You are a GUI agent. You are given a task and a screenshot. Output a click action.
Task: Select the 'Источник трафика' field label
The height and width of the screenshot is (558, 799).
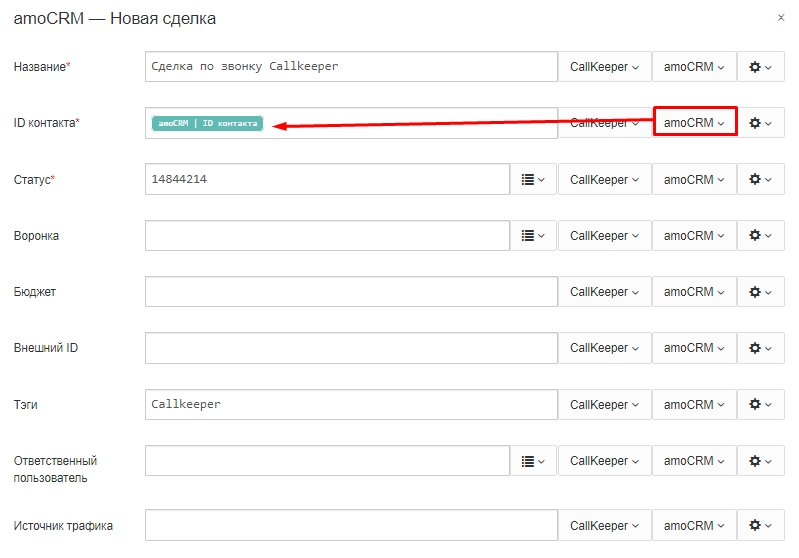click(63, 526)
